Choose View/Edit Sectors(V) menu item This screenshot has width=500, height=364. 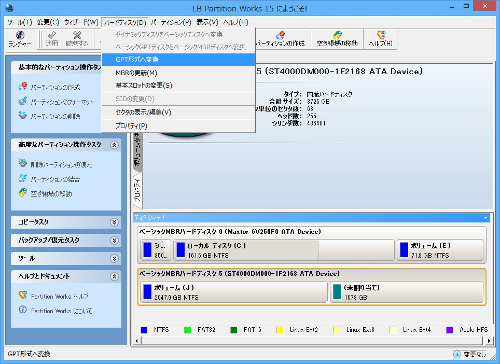pos(178,112)
